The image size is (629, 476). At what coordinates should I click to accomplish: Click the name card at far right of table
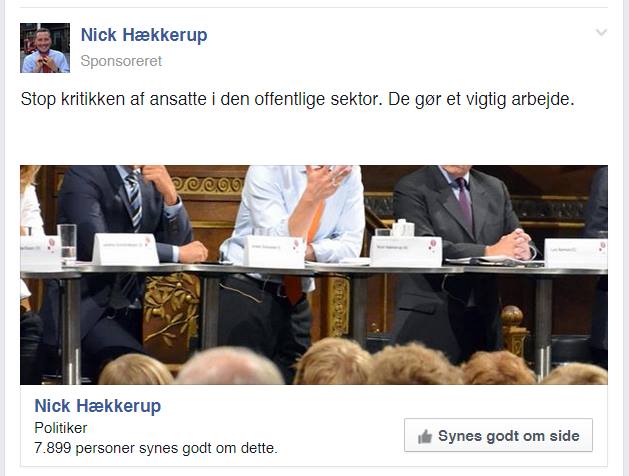tap(576, 253)
